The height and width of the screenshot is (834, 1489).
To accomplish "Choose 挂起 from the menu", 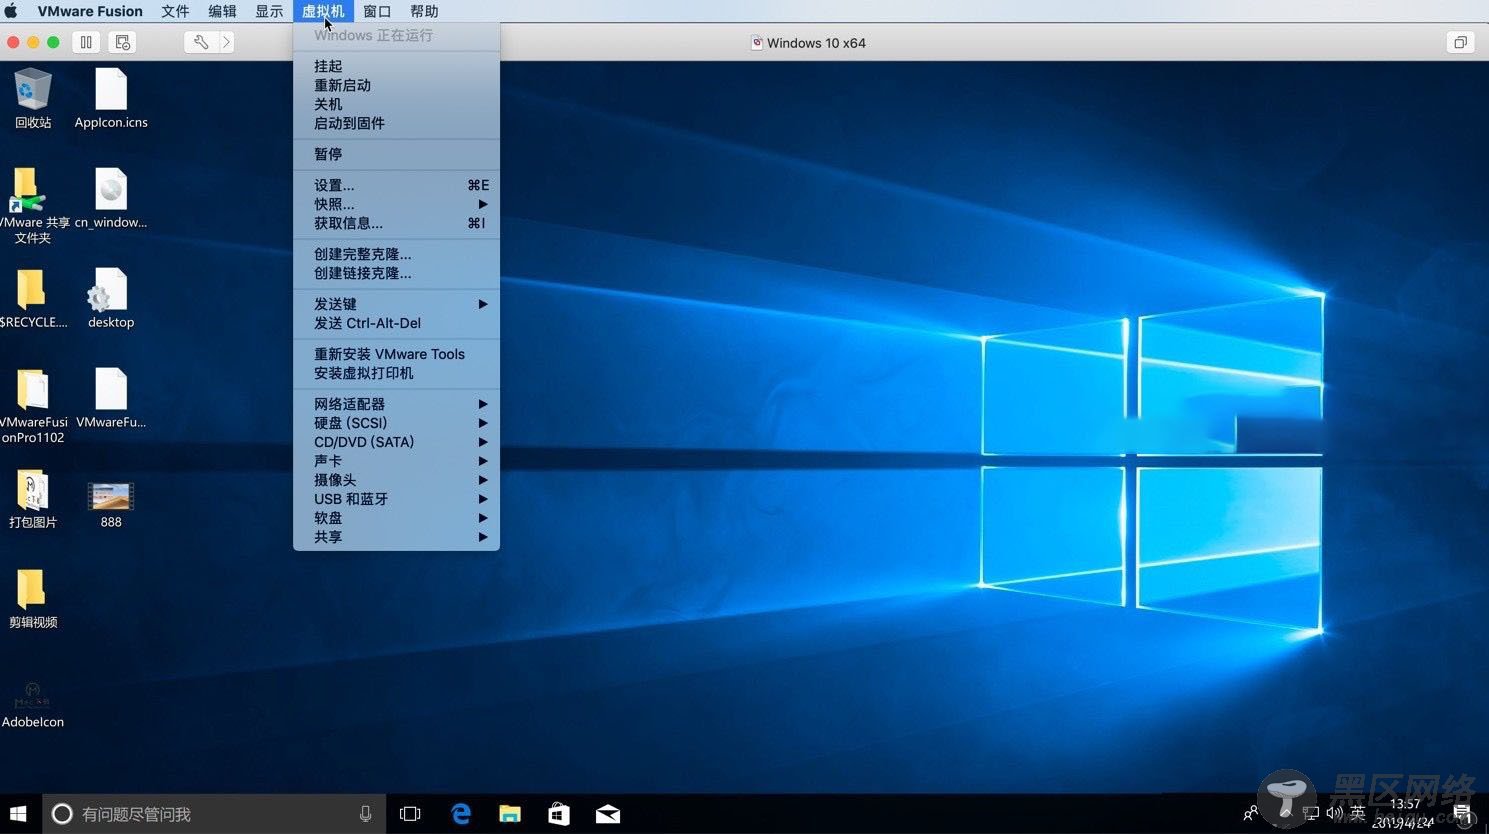I will click(396, 66).
